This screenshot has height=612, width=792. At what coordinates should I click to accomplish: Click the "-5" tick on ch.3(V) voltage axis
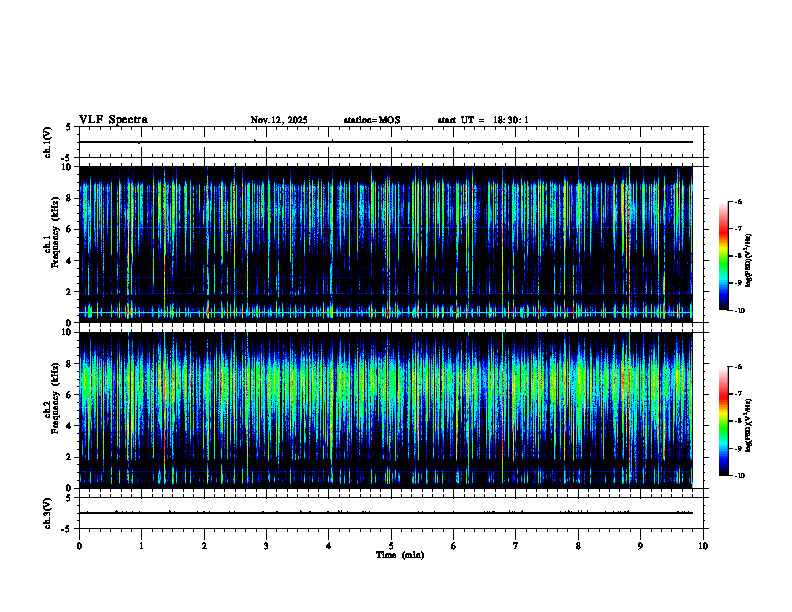click(67, 529)
